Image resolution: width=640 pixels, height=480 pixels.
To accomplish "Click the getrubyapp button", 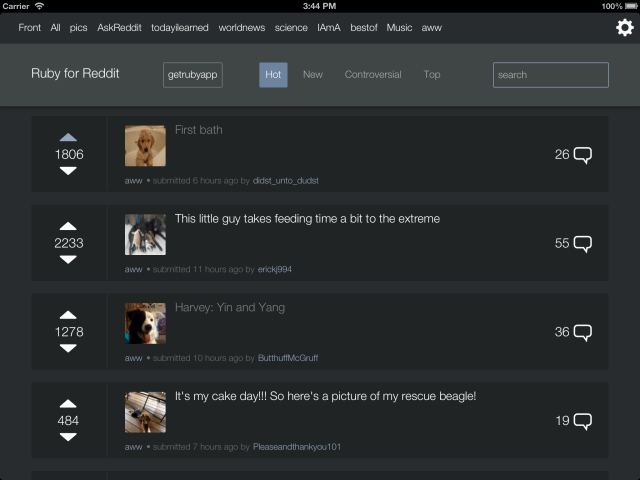I will coord(193,75).
